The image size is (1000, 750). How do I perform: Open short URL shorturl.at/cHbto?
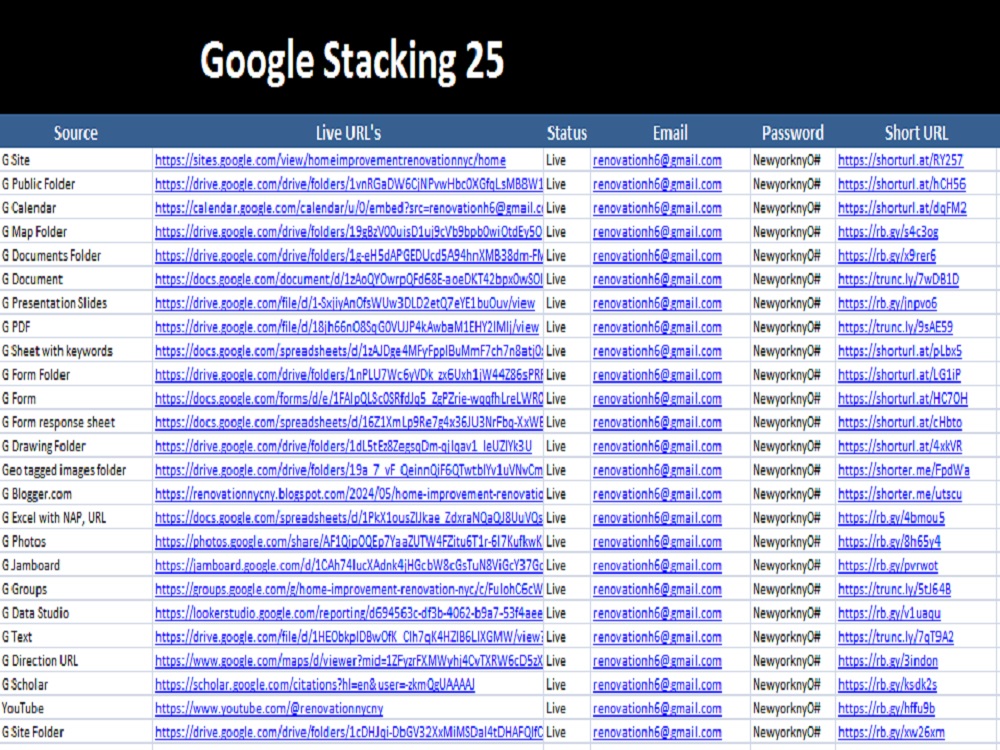[900, 422]
